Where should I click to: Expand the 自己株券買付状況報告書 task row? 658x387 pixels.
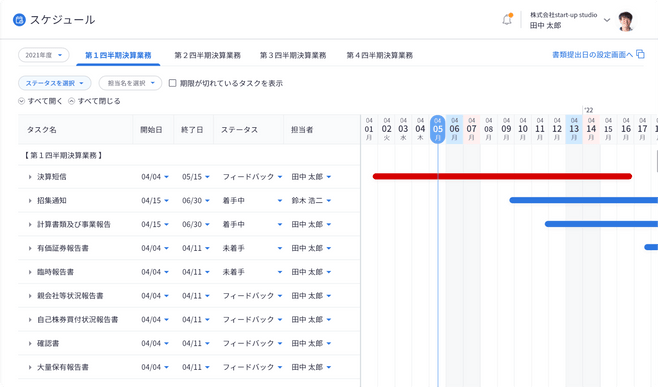tap(30, 319)
